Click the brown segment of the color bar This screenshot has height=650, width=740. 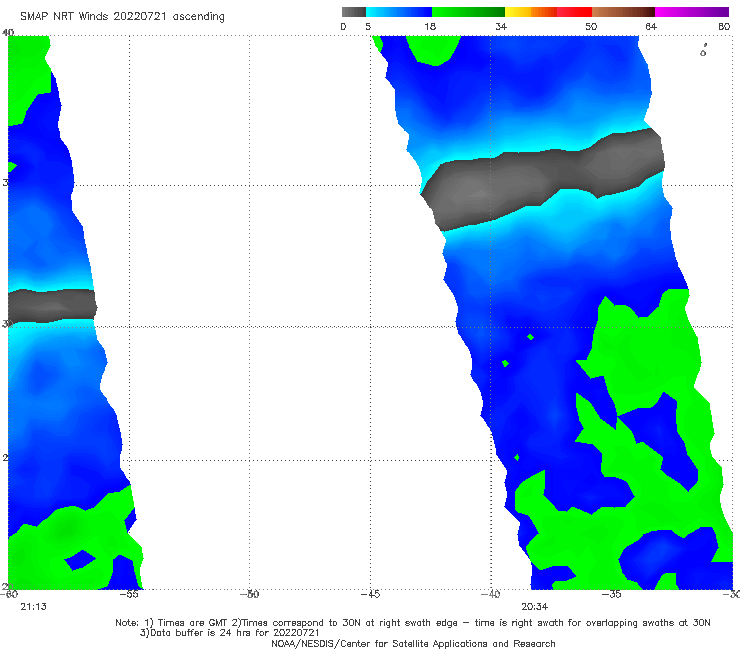(623, 12)
